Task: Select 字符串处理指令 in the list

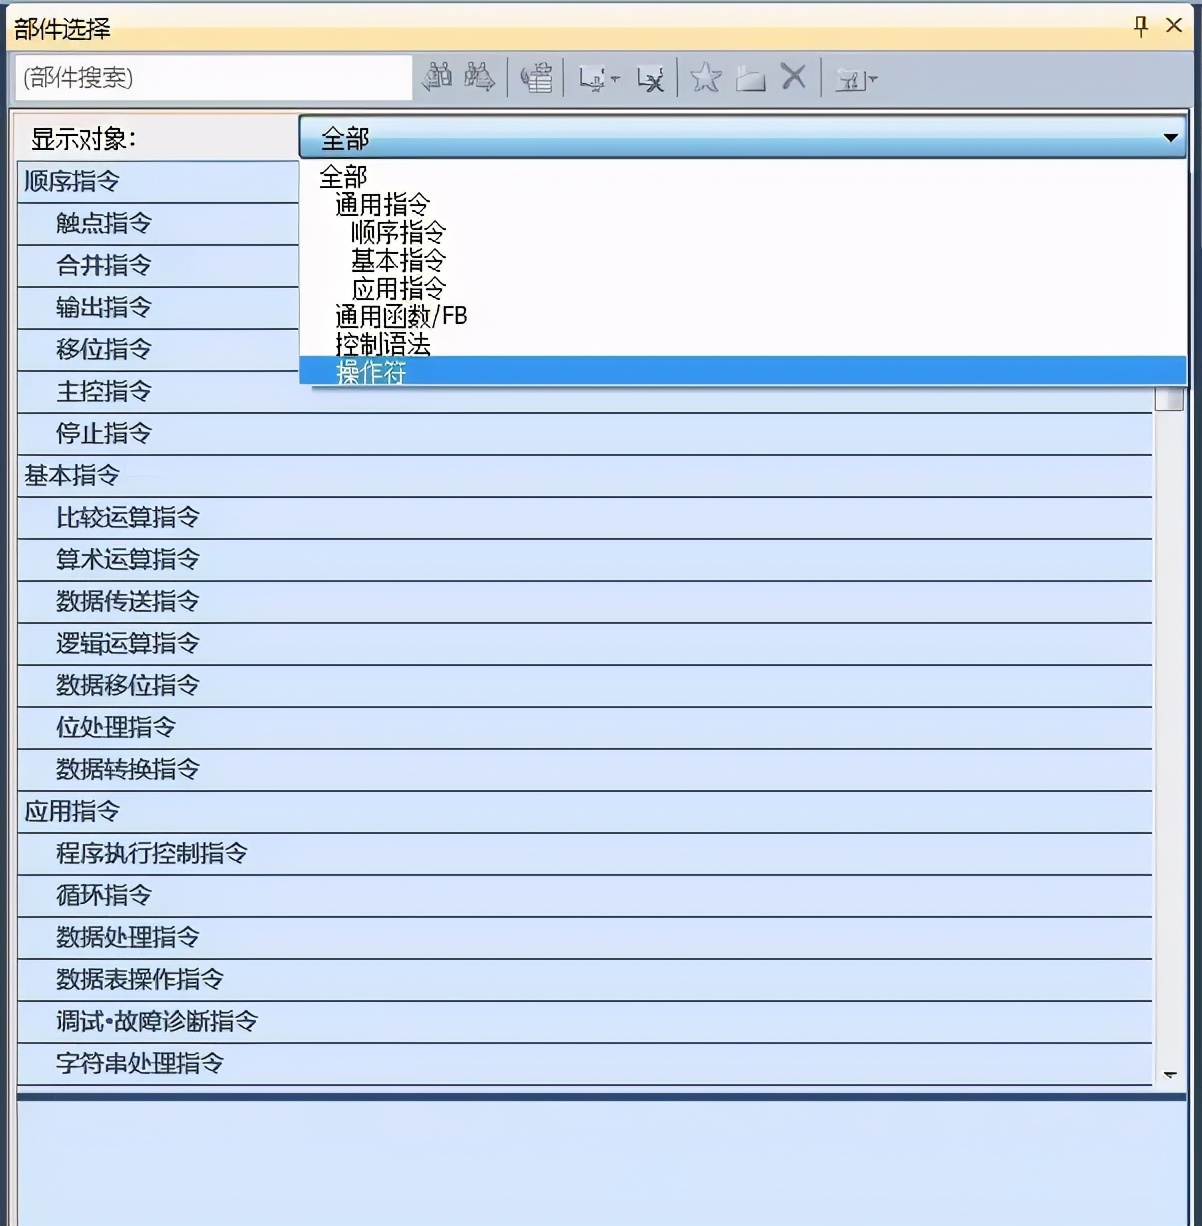Action: (140, 1063)
